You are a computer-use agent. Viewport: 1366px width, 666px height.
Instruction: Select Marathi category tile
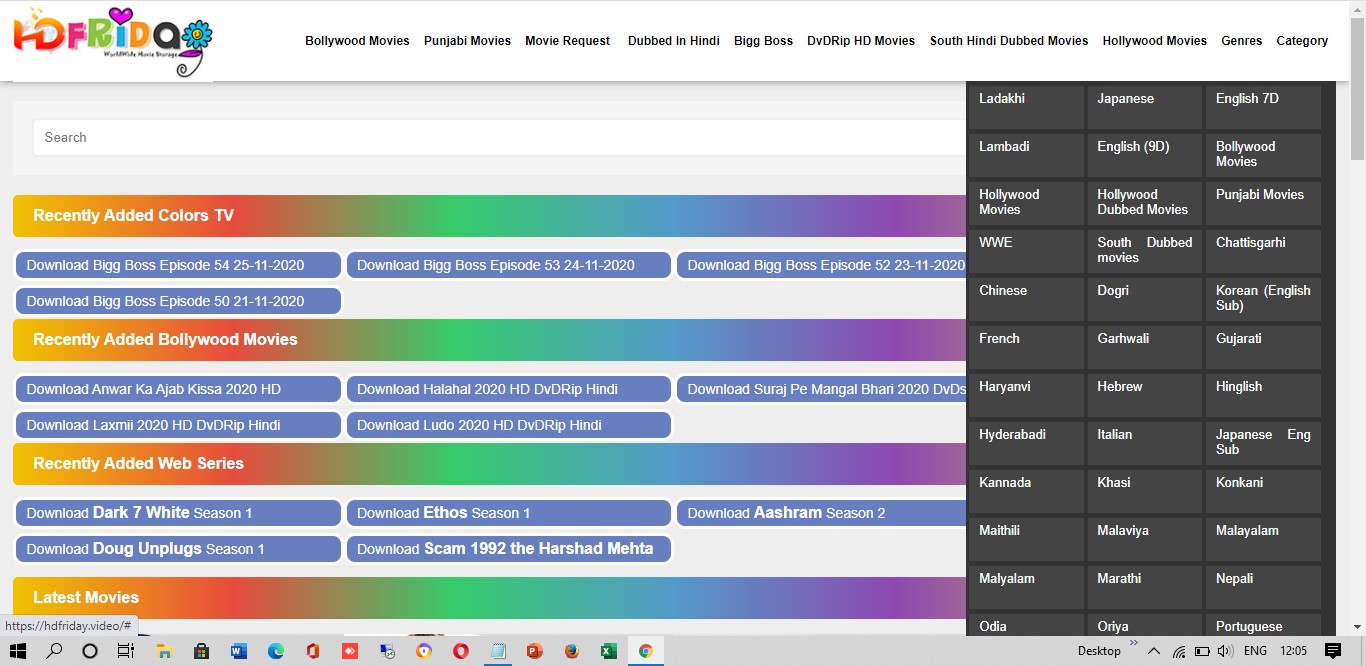point(1144,587)
